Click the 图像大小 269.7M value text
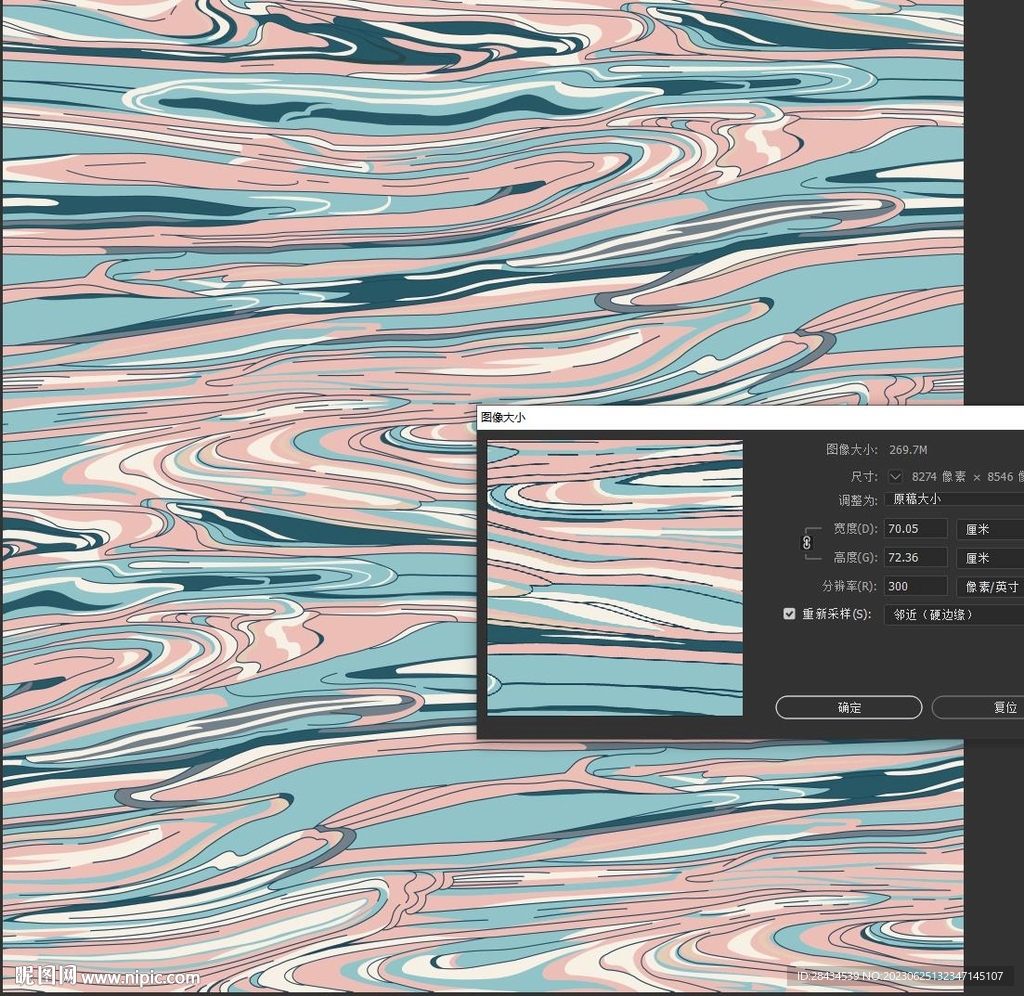Image resolution: width=1024 pixels, height=996 pixels. pos(908,450)
